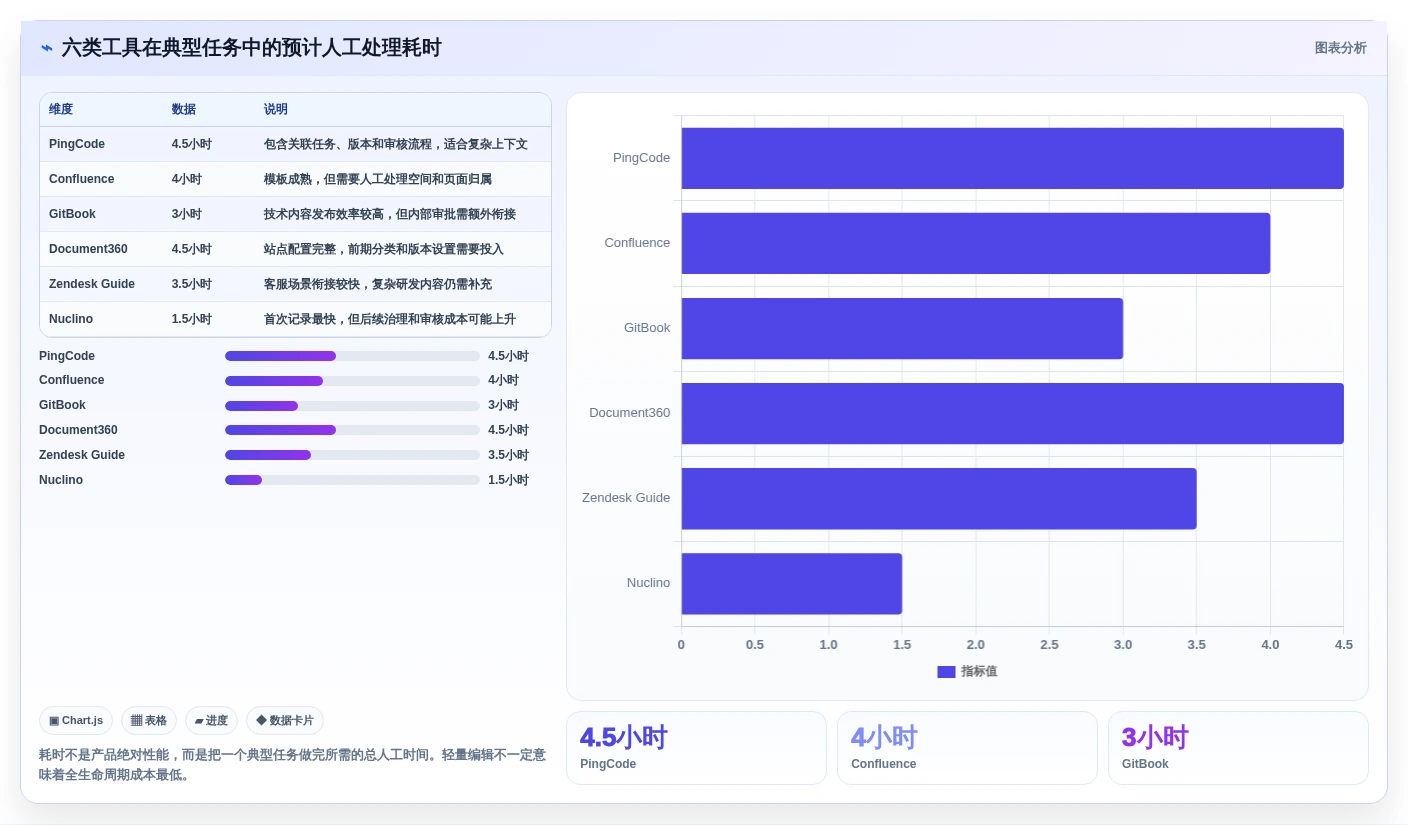Click the Nuclino y-axis label
The image size is (1408, 825).
648,583
